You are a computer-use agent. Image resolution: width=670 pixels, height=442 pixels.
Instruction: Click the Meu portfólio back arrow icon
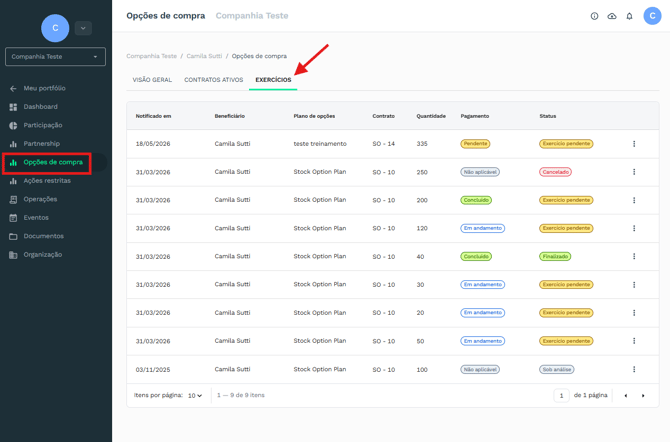(x=13, y=88)
